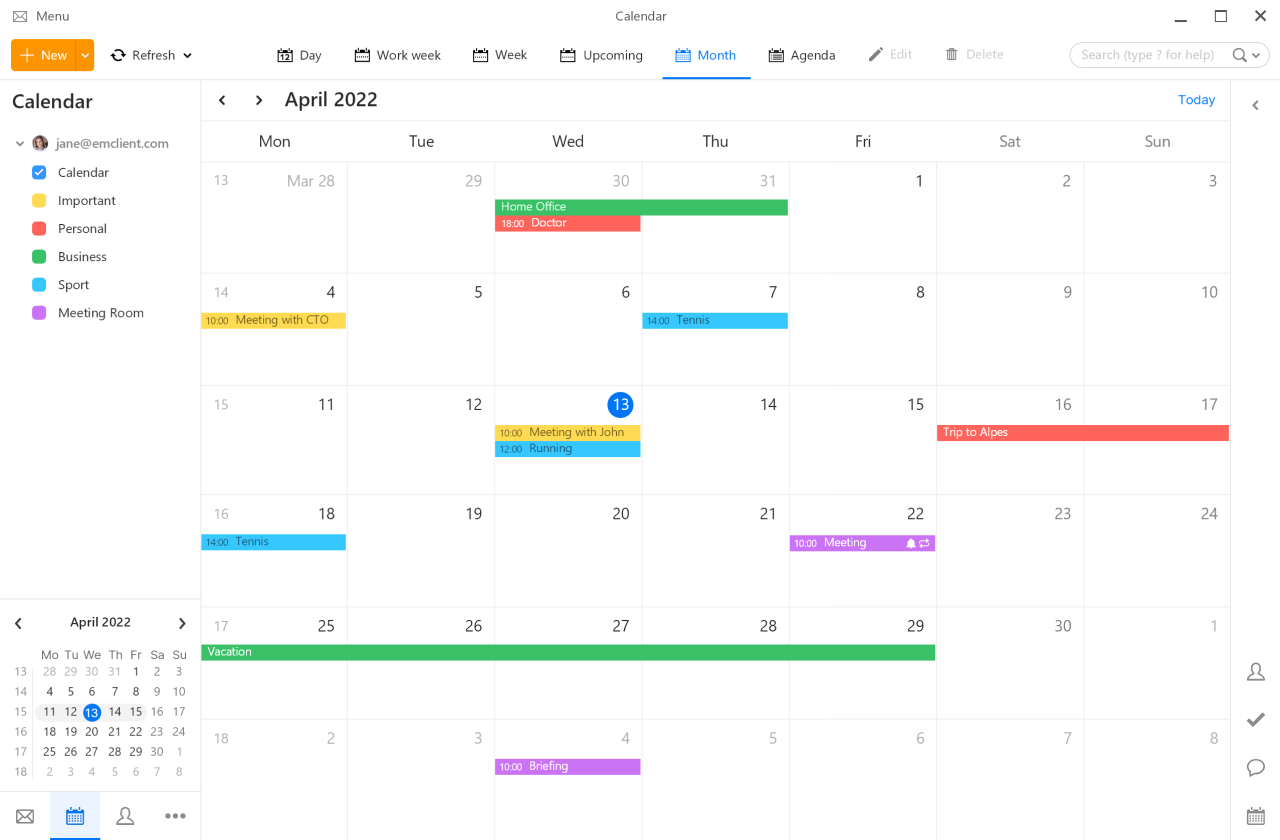This screenshot has width=1280, height=840.
Task: Open the Contacts icon in right sidebar
Action: pos(1256,671)
